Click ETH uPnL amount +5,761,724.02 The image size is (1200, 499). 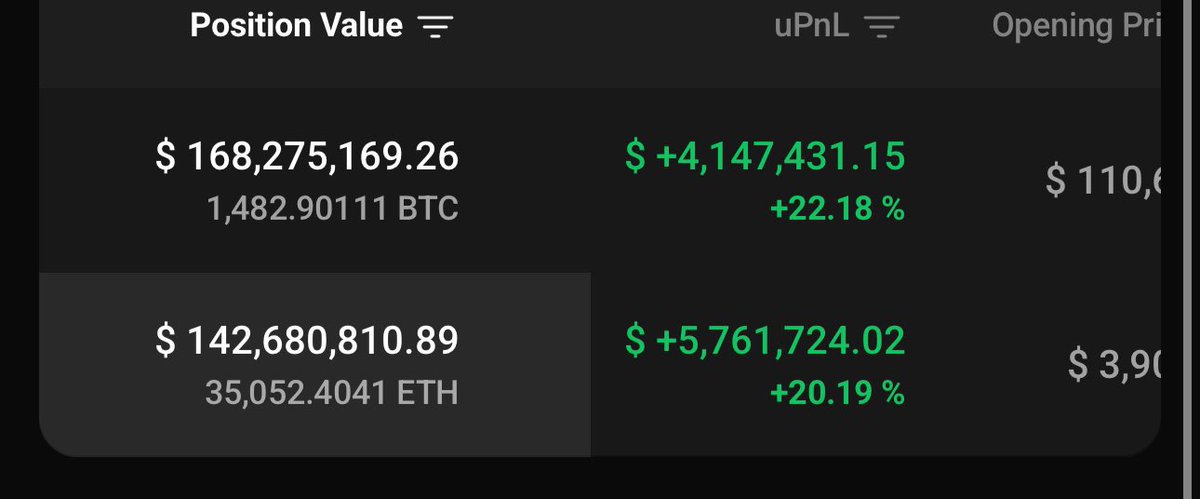765,341
